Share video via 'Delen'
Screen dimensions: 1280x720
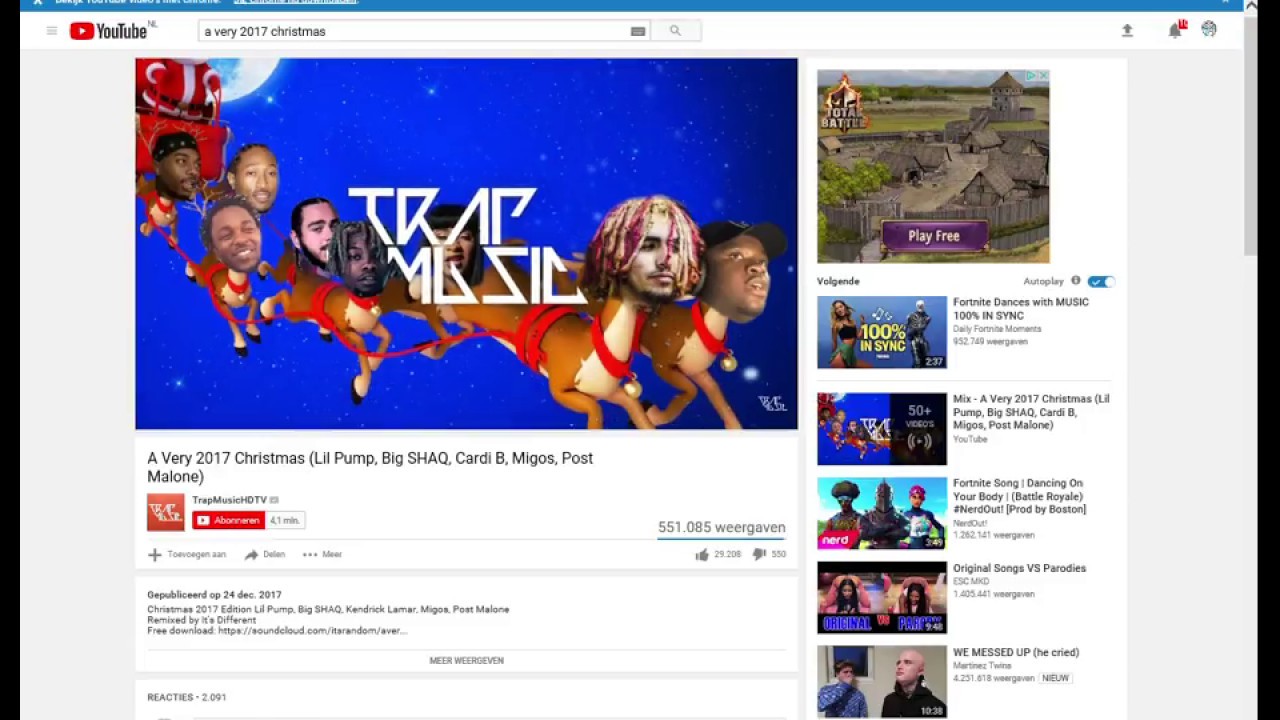tap(265, 554)
